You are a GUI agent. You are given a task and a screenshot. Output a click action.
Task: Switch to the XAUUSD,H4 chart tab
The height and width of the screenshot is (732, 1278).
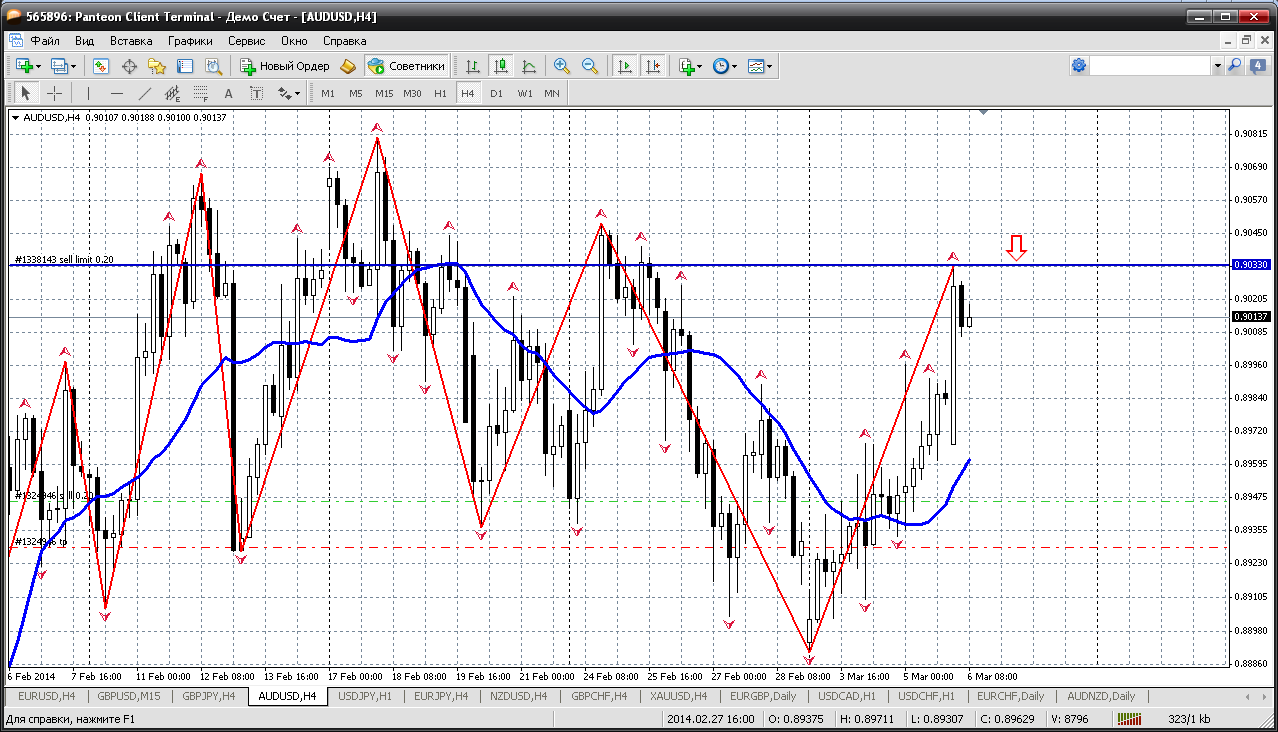coord(679,696)
